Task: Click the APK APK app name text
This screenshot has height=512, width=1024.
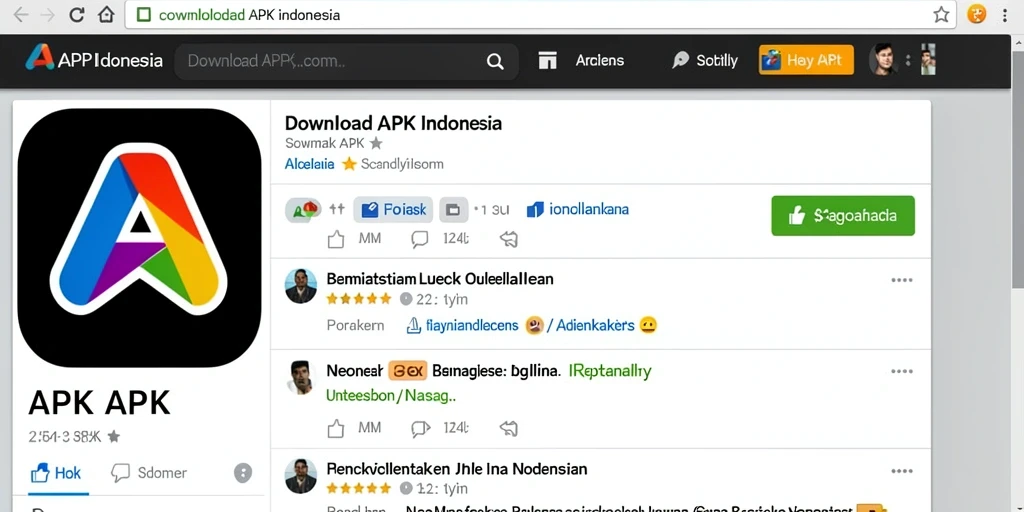Action: (99, 403)
